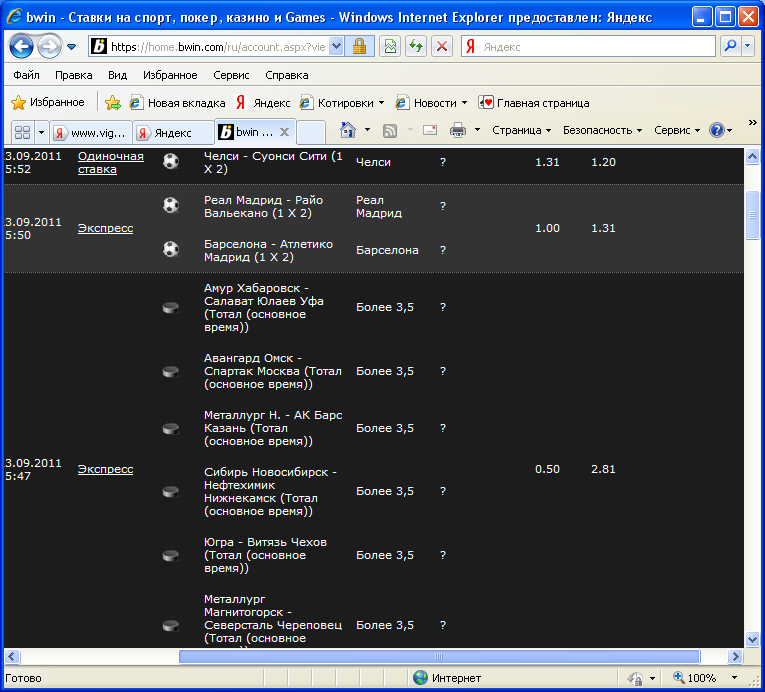765x692 pixels.
Task: Open the Новая вкладка favorite link
Action: point(178,103)
